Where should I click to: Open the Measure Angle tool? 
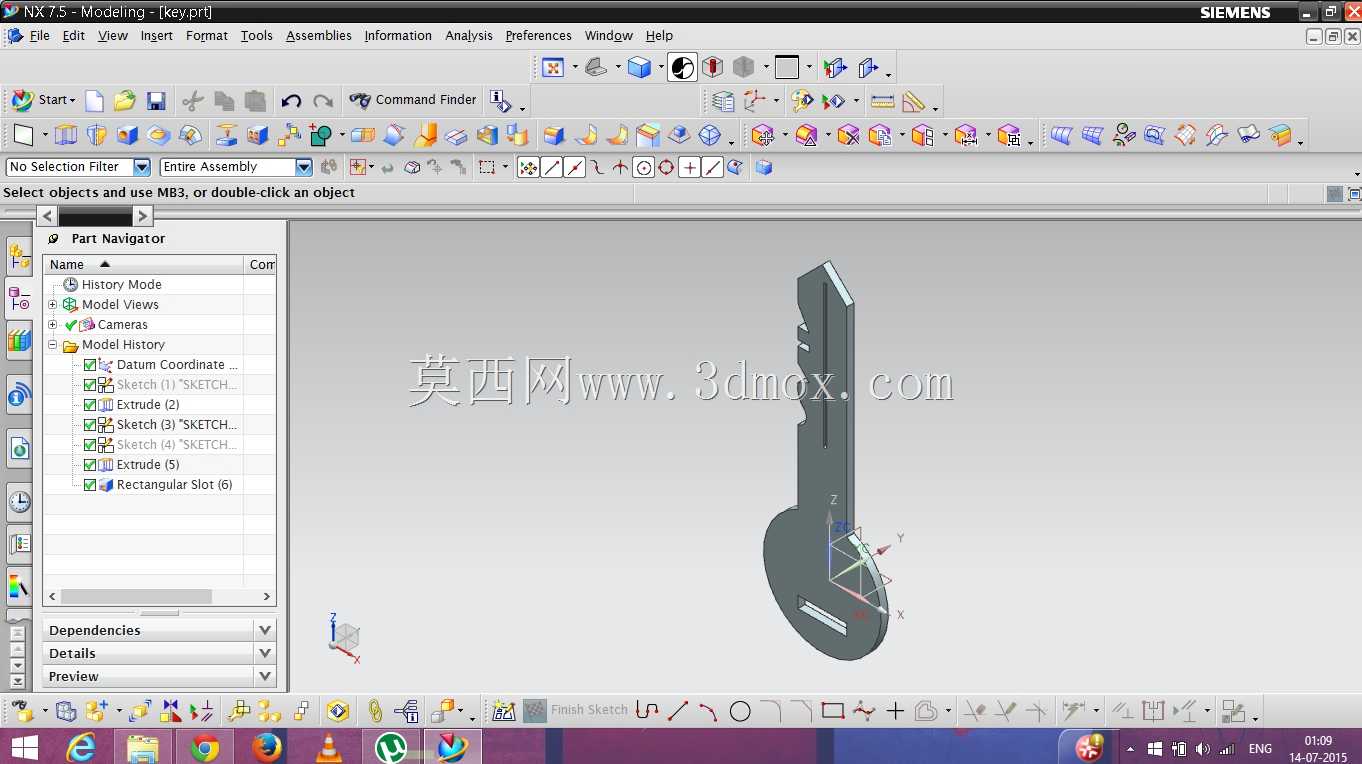coord(912,101)
